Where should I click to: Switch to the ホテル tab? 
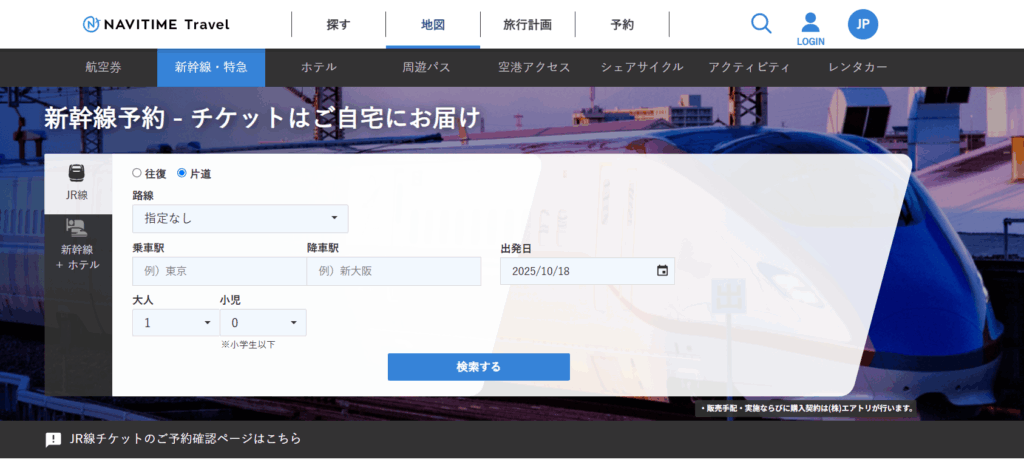click(x=318, y=67)
